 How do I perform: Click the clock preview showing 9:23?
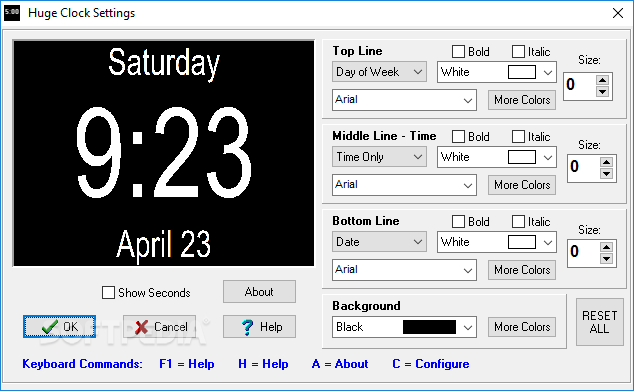point(164,153)
